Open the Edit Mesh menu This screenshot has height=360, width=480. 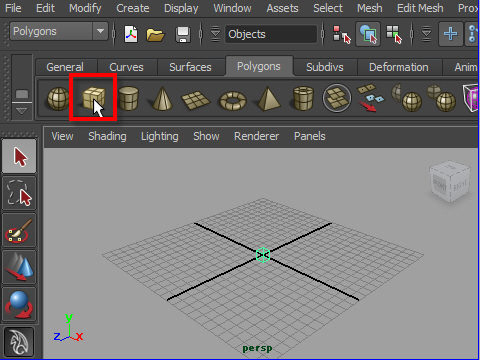[x=420, y=8]
